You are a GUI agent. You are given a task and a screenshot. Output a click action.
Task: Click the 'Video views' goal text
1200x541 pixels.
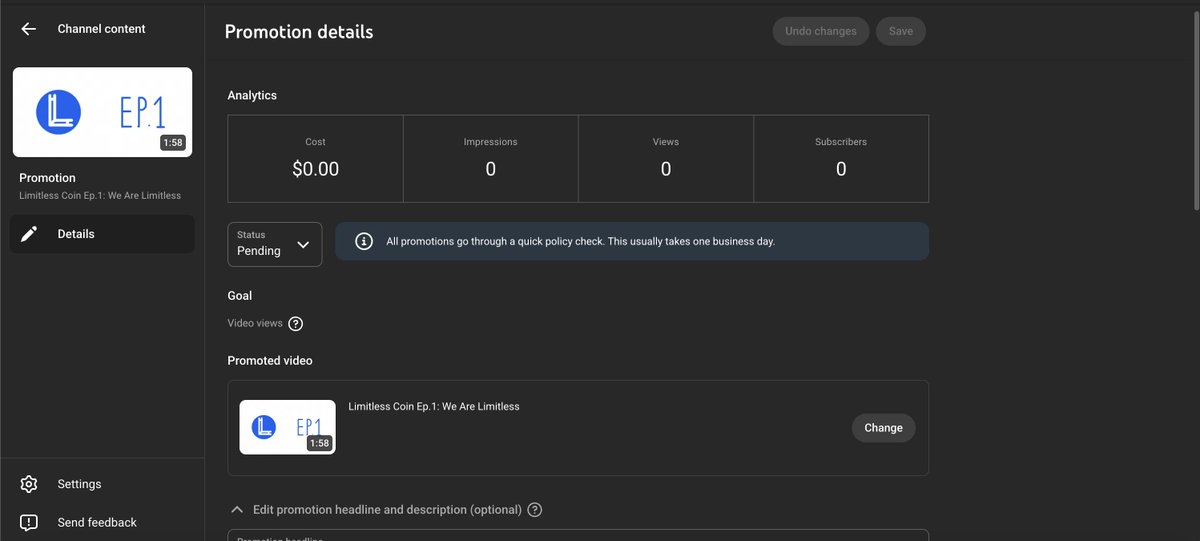(x=255, y=324)
